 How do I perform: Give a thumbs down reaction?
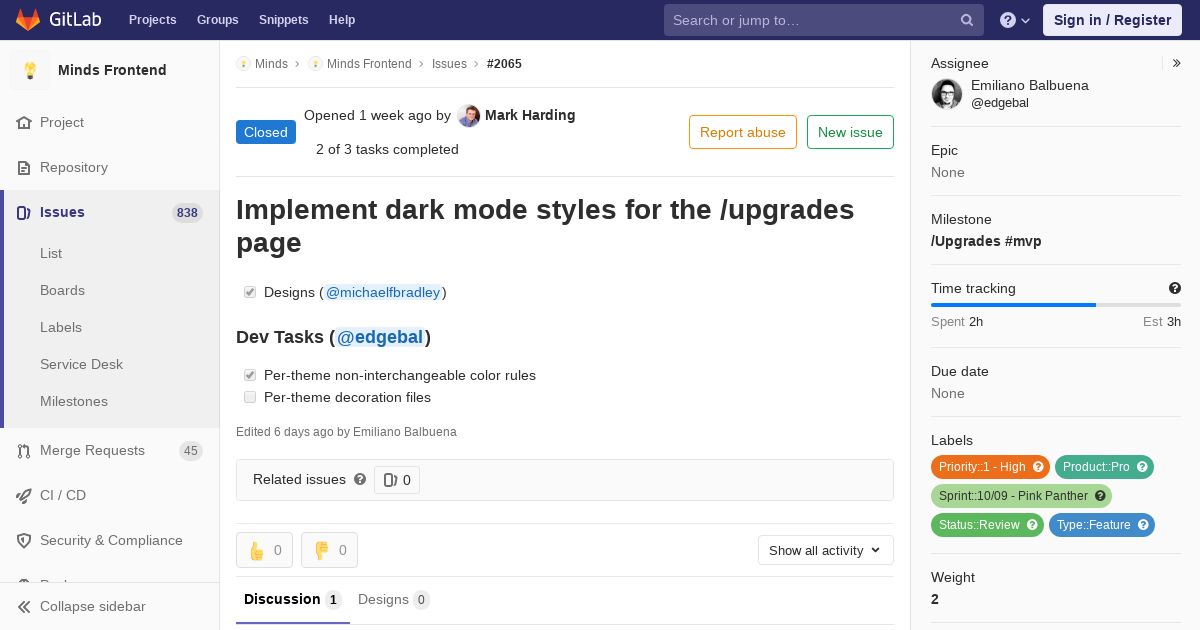tap(329, 550)
